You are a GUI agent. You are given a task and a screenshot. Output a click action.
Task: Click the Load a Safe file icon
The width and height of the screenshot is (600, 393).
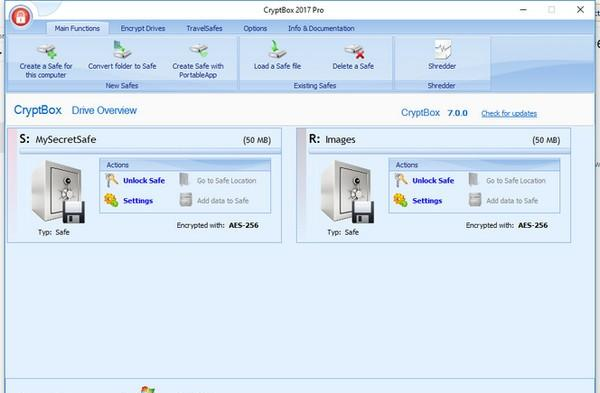coord(277,49)
